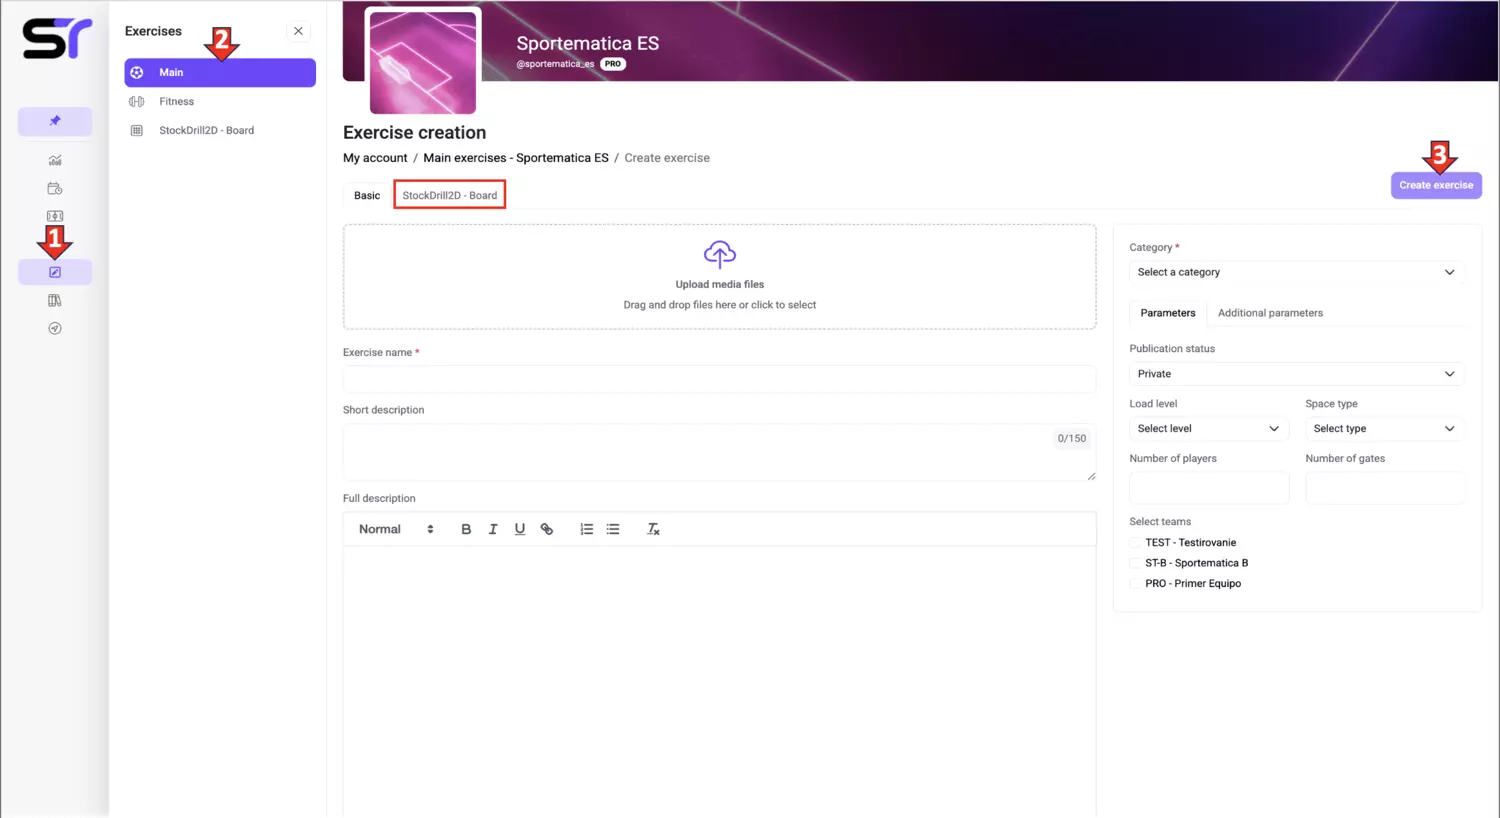This screenshot has height=818, width=1500.
Task: Open the Select a category dropdown
Action: tap(1297, 272)
